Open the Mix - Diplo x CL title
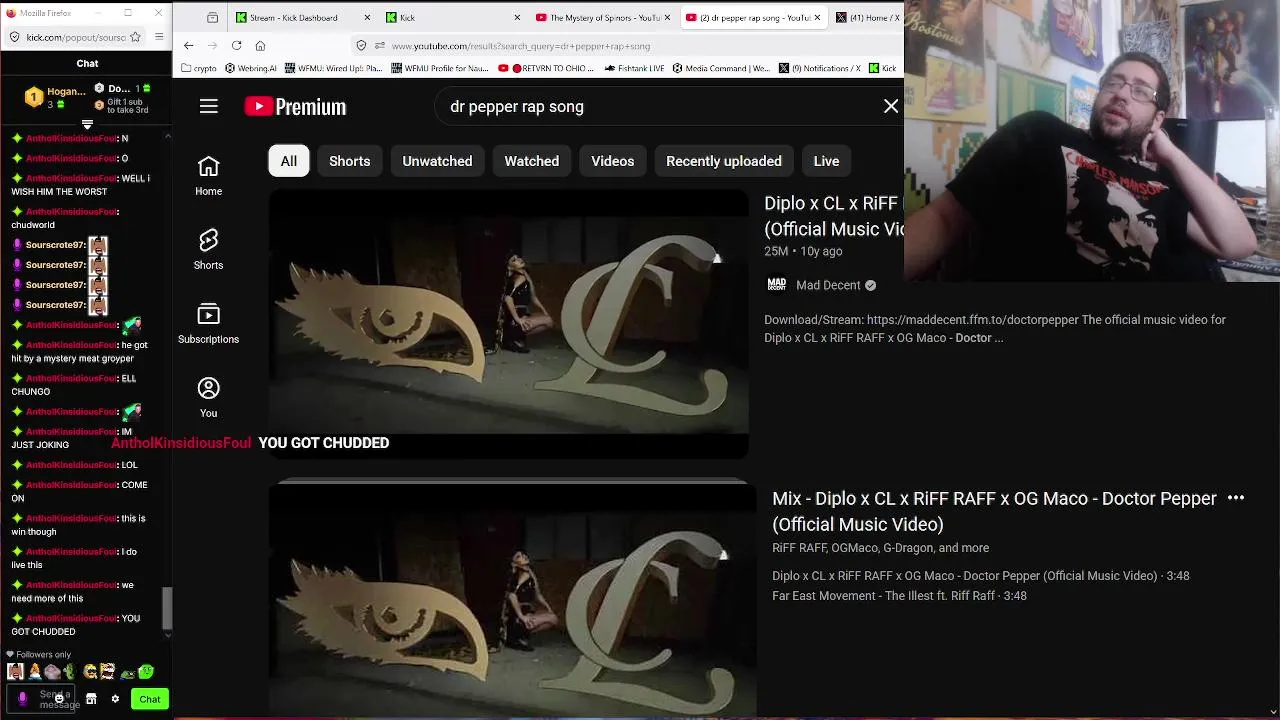The width and height of the screenshot is (1280, 720). coord(994,511)
